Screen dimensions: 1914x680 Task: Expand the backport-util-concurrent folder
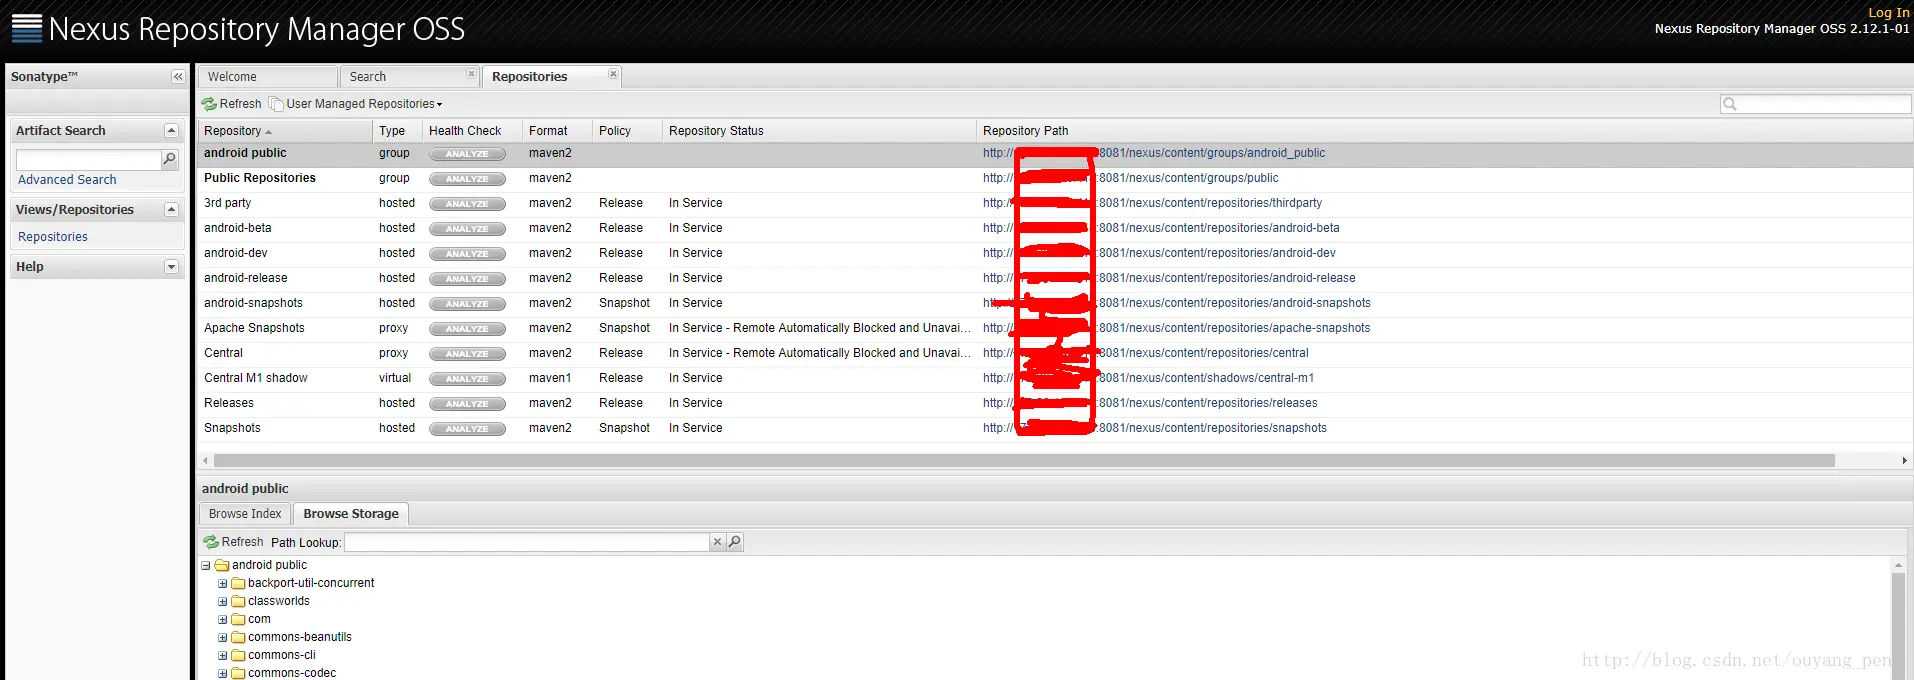click(x=222, y=583)
